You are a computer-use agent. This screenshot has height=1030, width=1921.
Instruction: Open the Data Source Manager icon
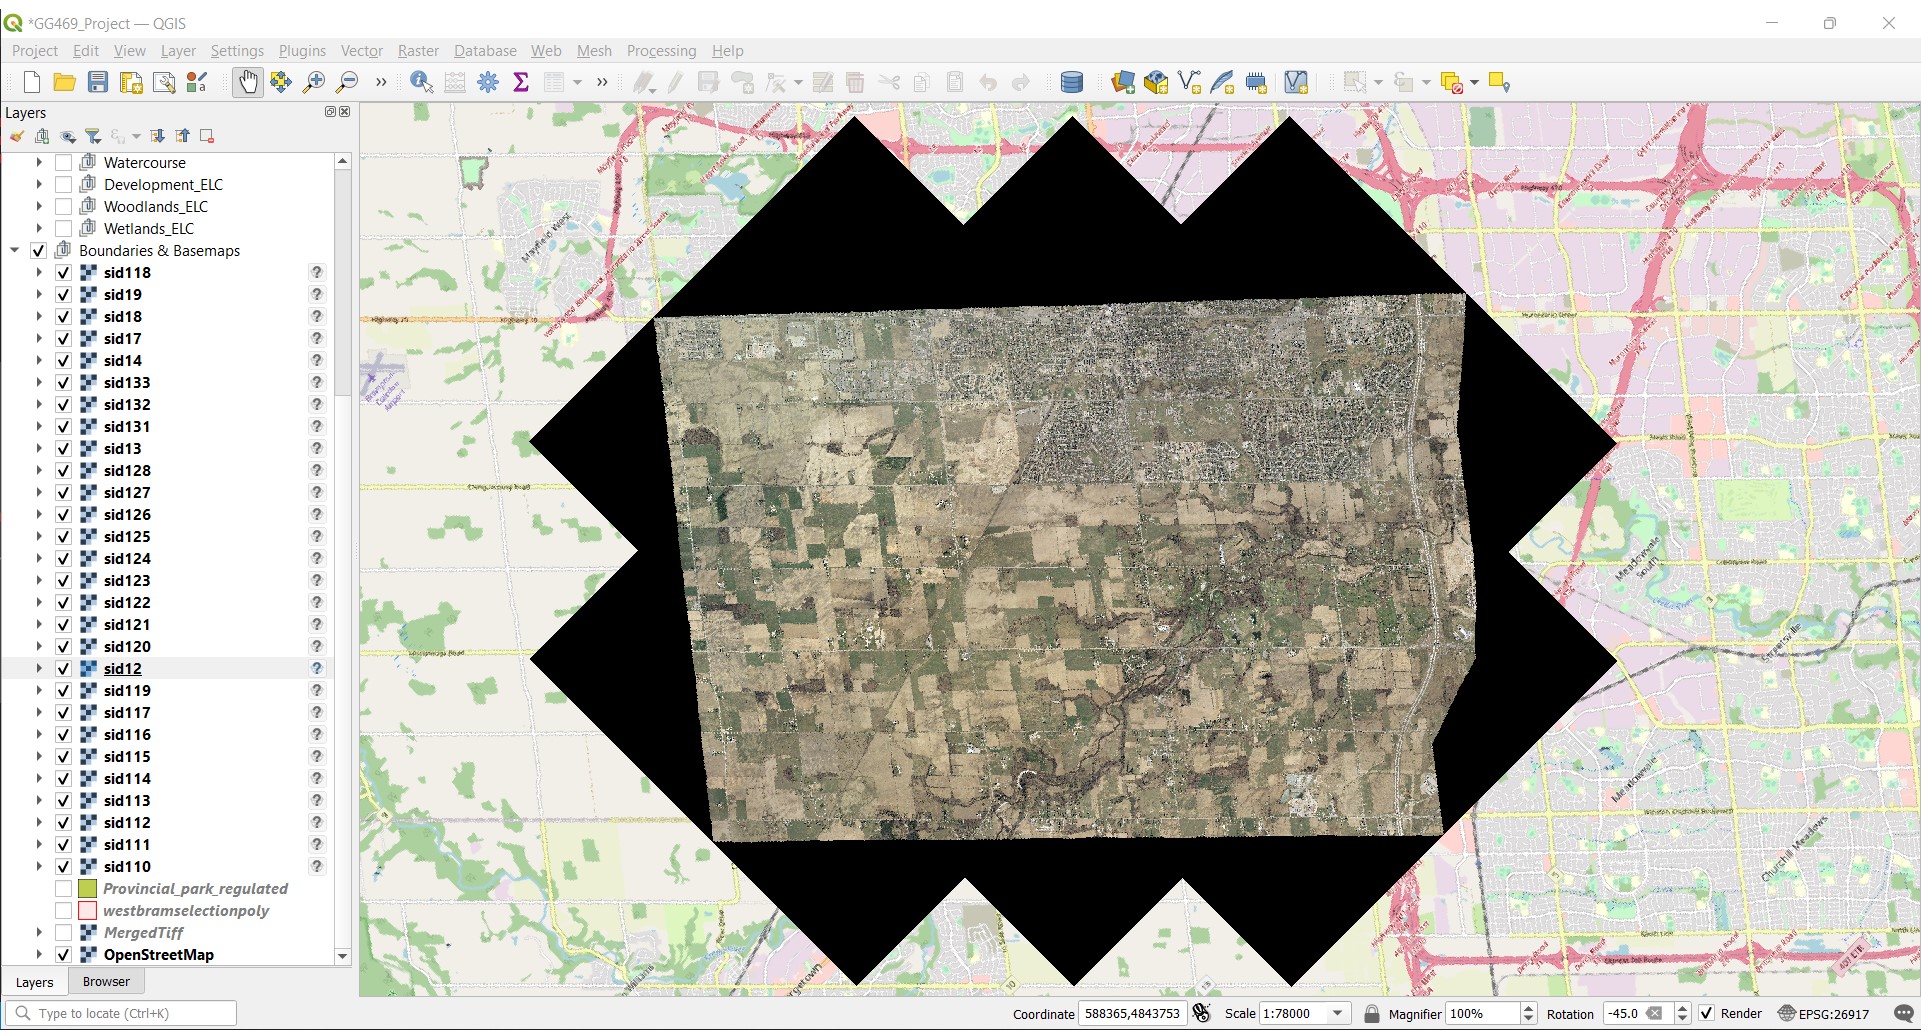click(1071, 82)
